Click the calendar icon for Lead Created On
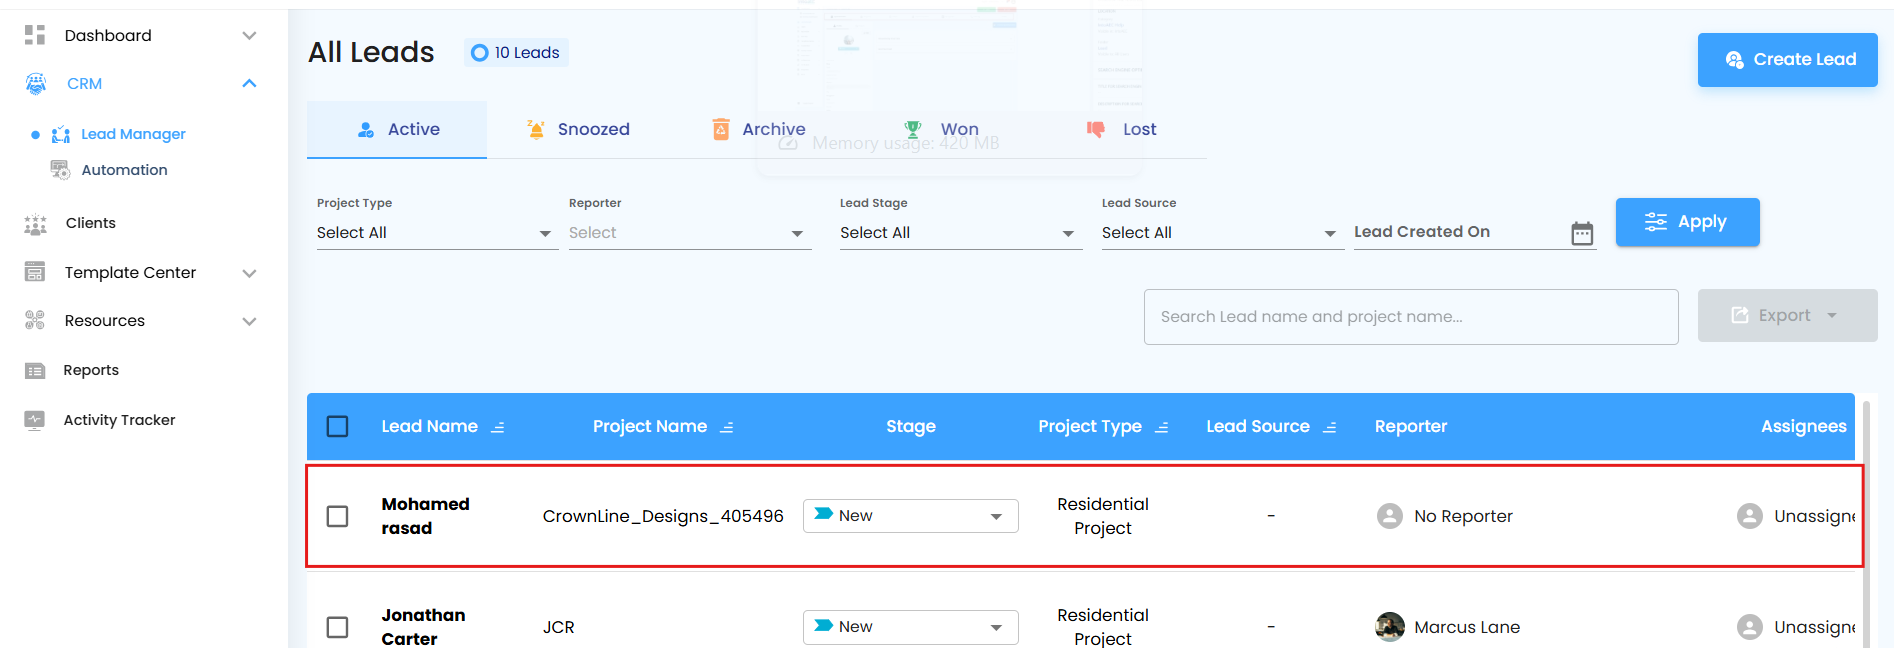The height and width of the screenshot is (648, 1894). click(1581, 233)
